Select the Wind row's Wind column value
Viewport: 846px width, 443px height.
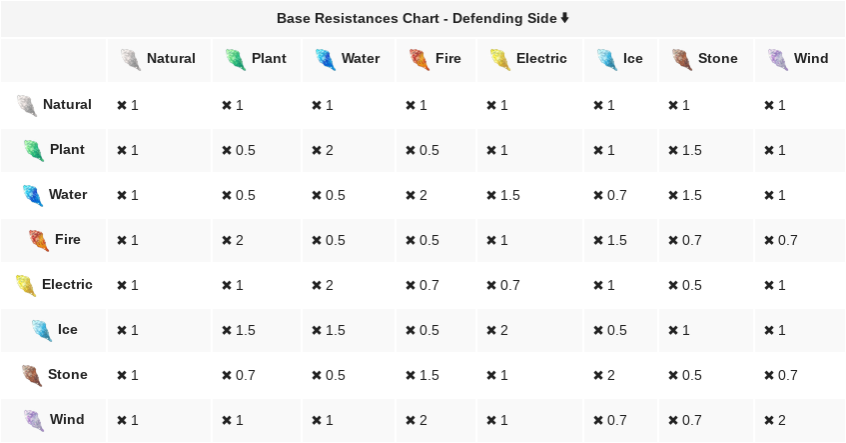coord(775,420)
